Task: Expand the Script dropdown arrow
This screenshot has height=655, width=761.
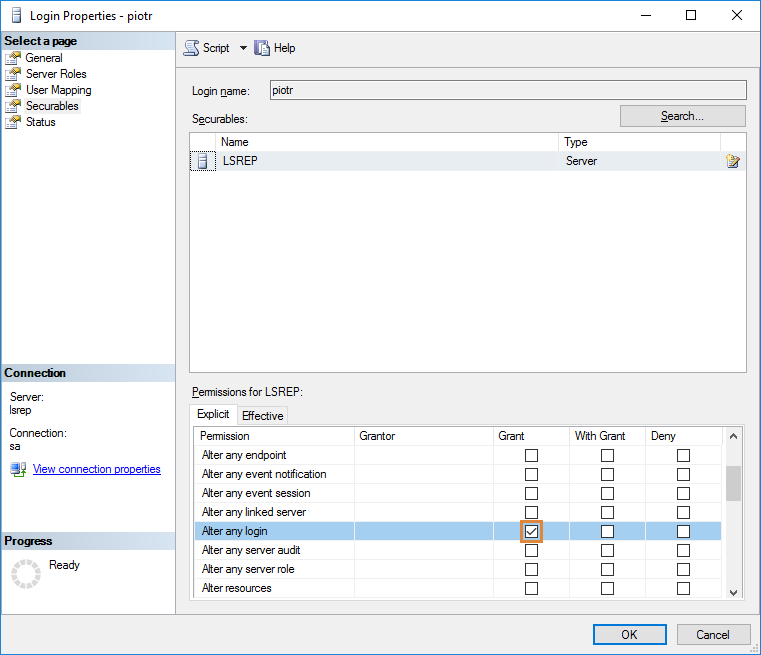Action: (x=243, y=48)
